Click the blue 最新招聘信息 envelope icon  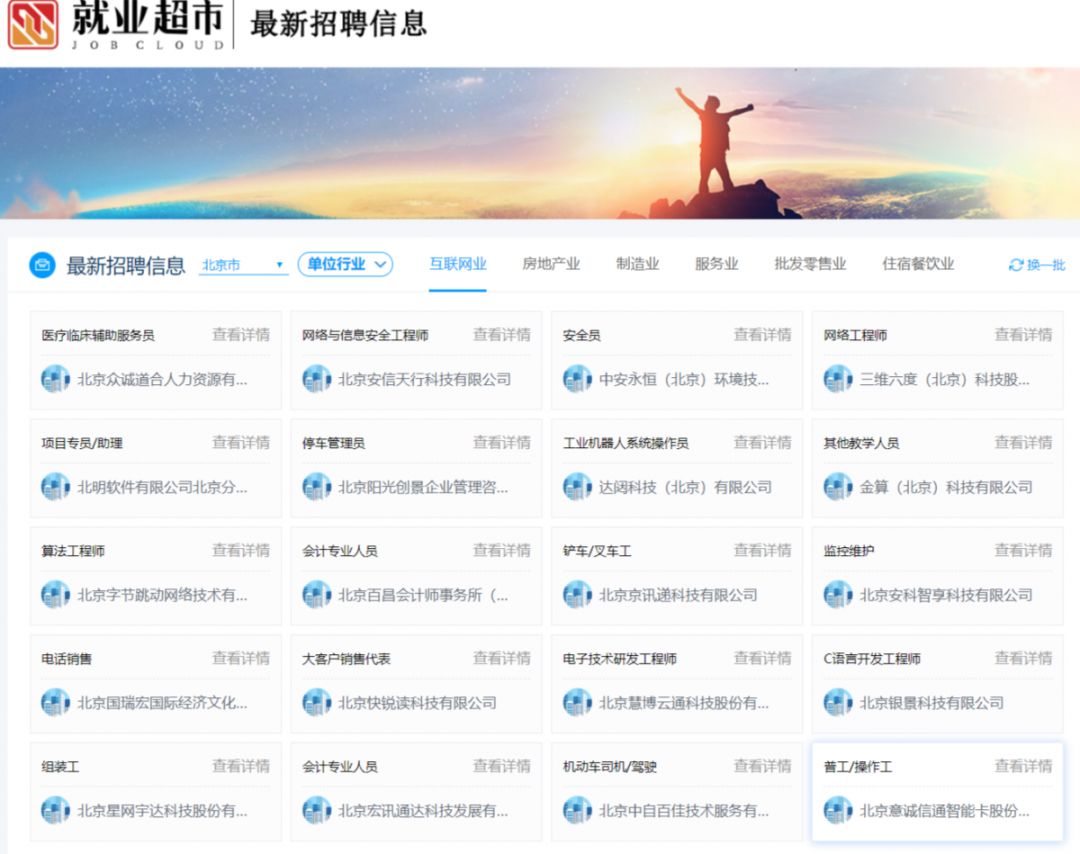(x=42, y=265)
